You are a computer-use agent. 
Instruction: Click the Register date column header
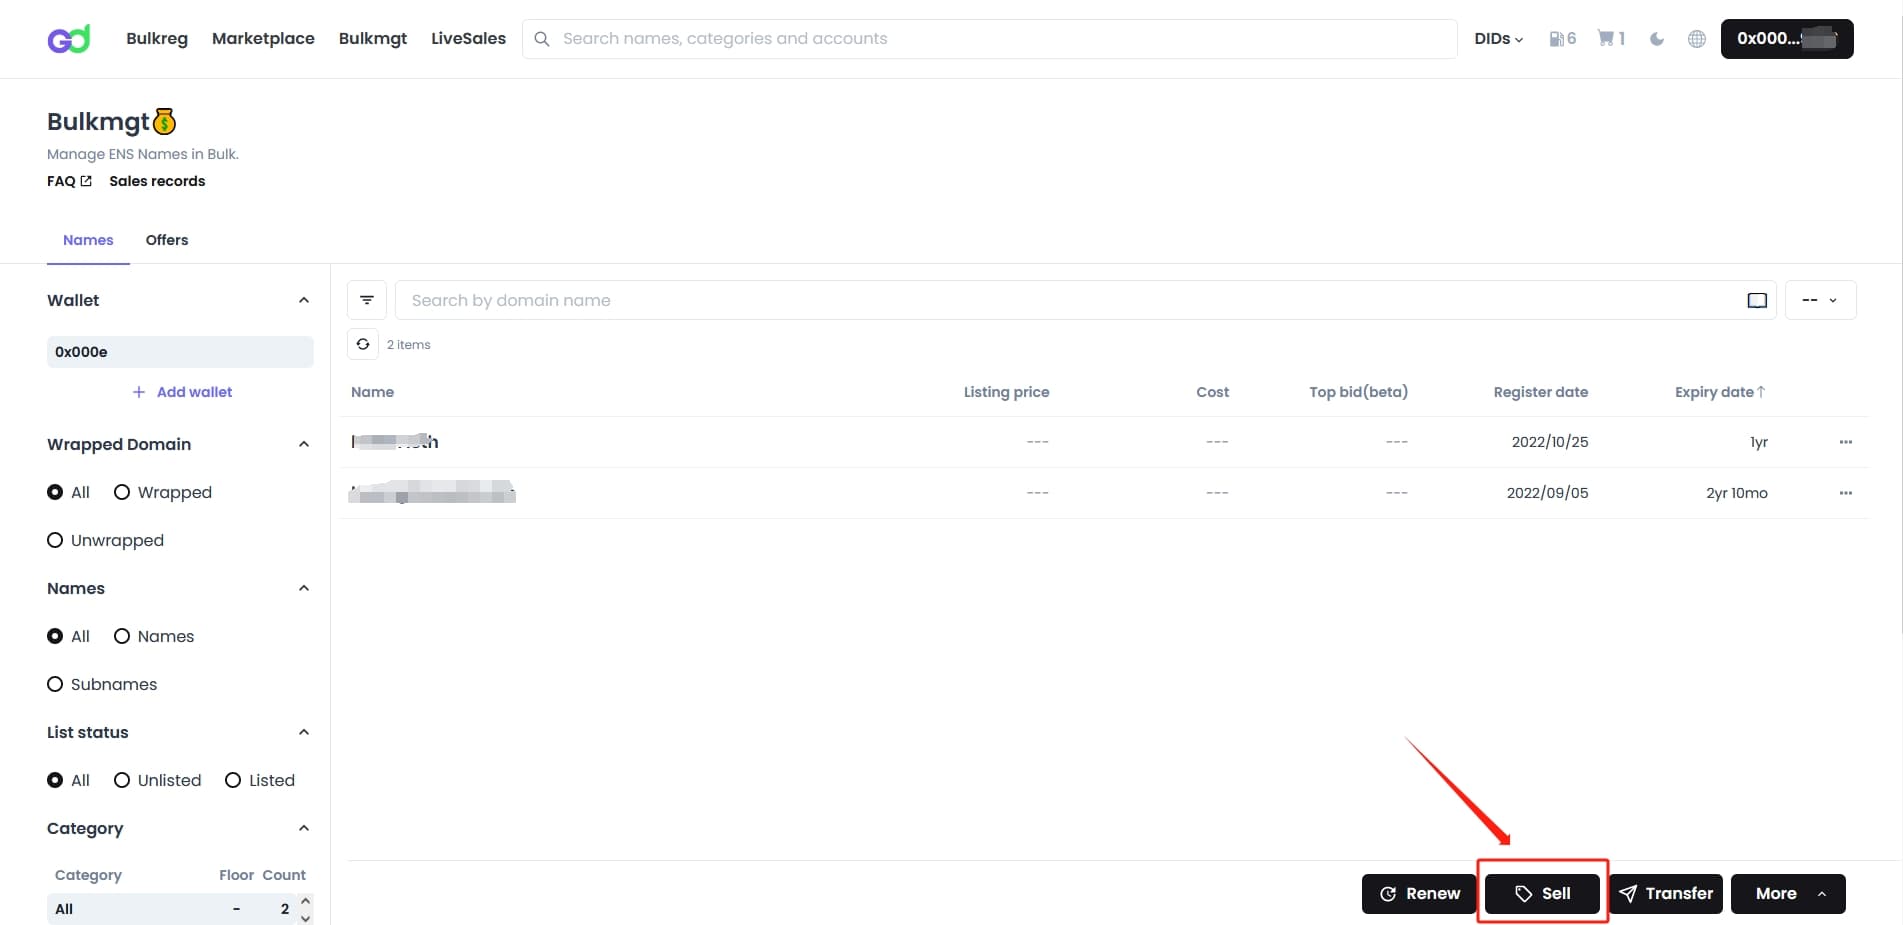coord(1540,392)
